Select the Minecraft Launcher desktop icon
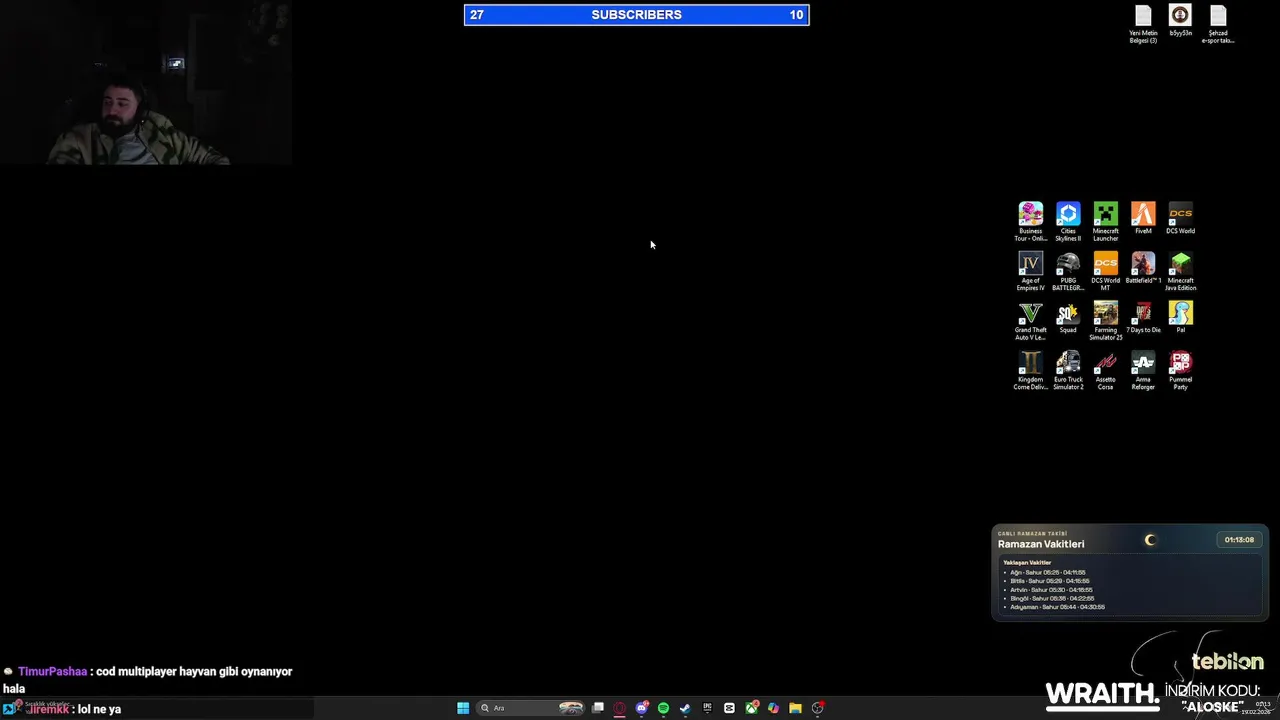The width and height of the screenshot is (1280, 720). click(1105, 222)
